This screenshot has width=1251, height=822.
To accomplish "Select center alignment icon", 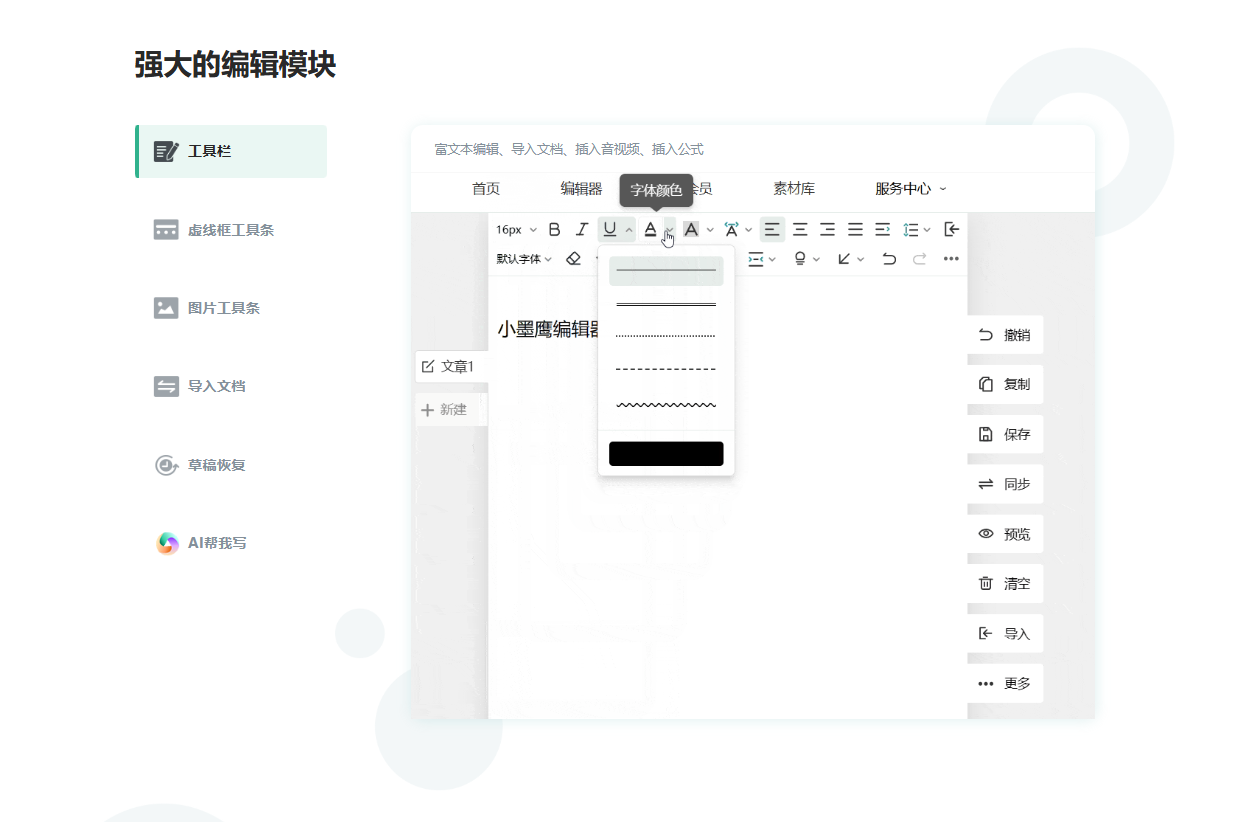I will [800, 230].
